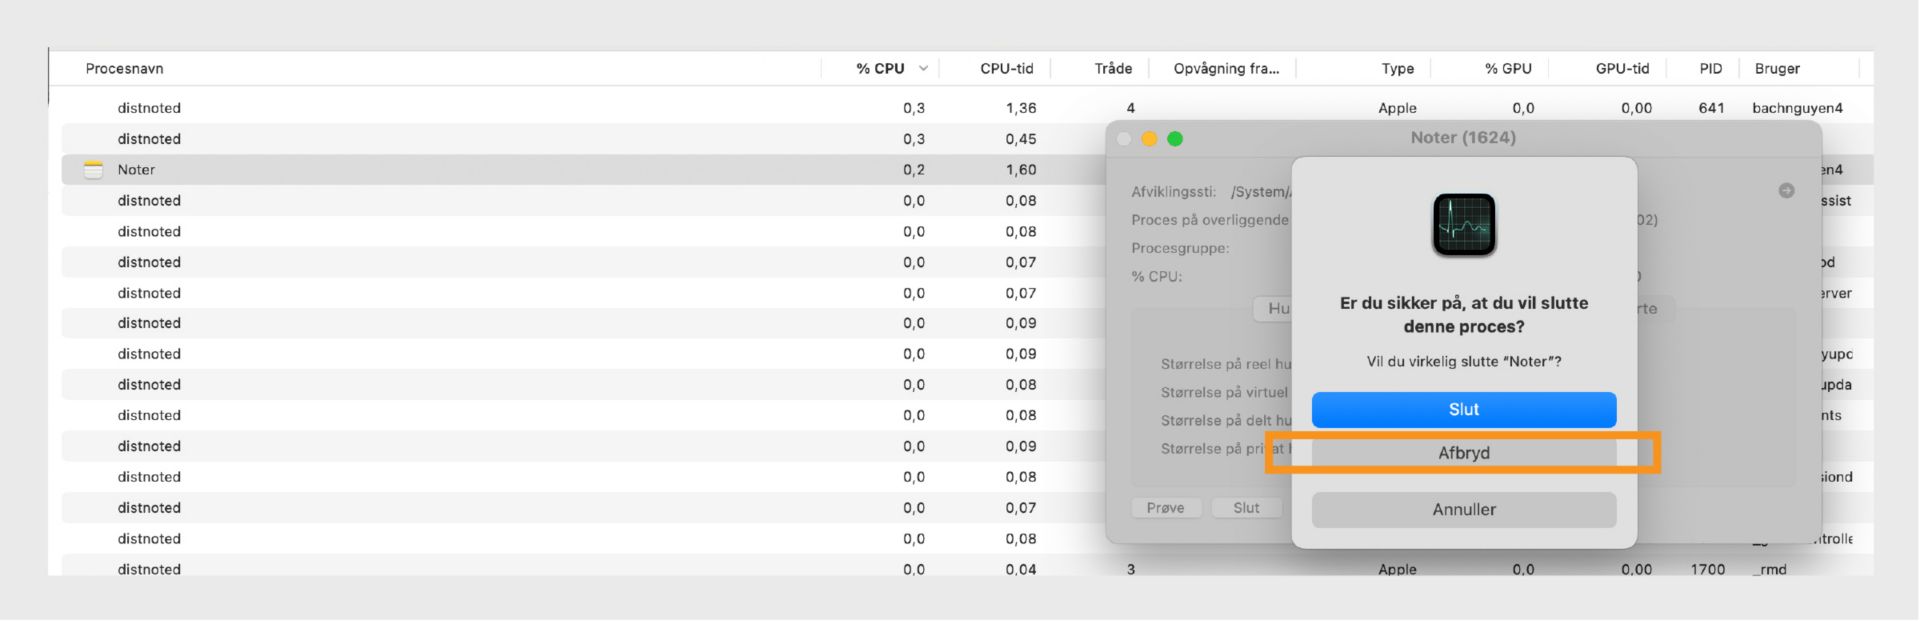
Task: Confirm quitting with the blue Slut button
Action: pos(1463,409)
